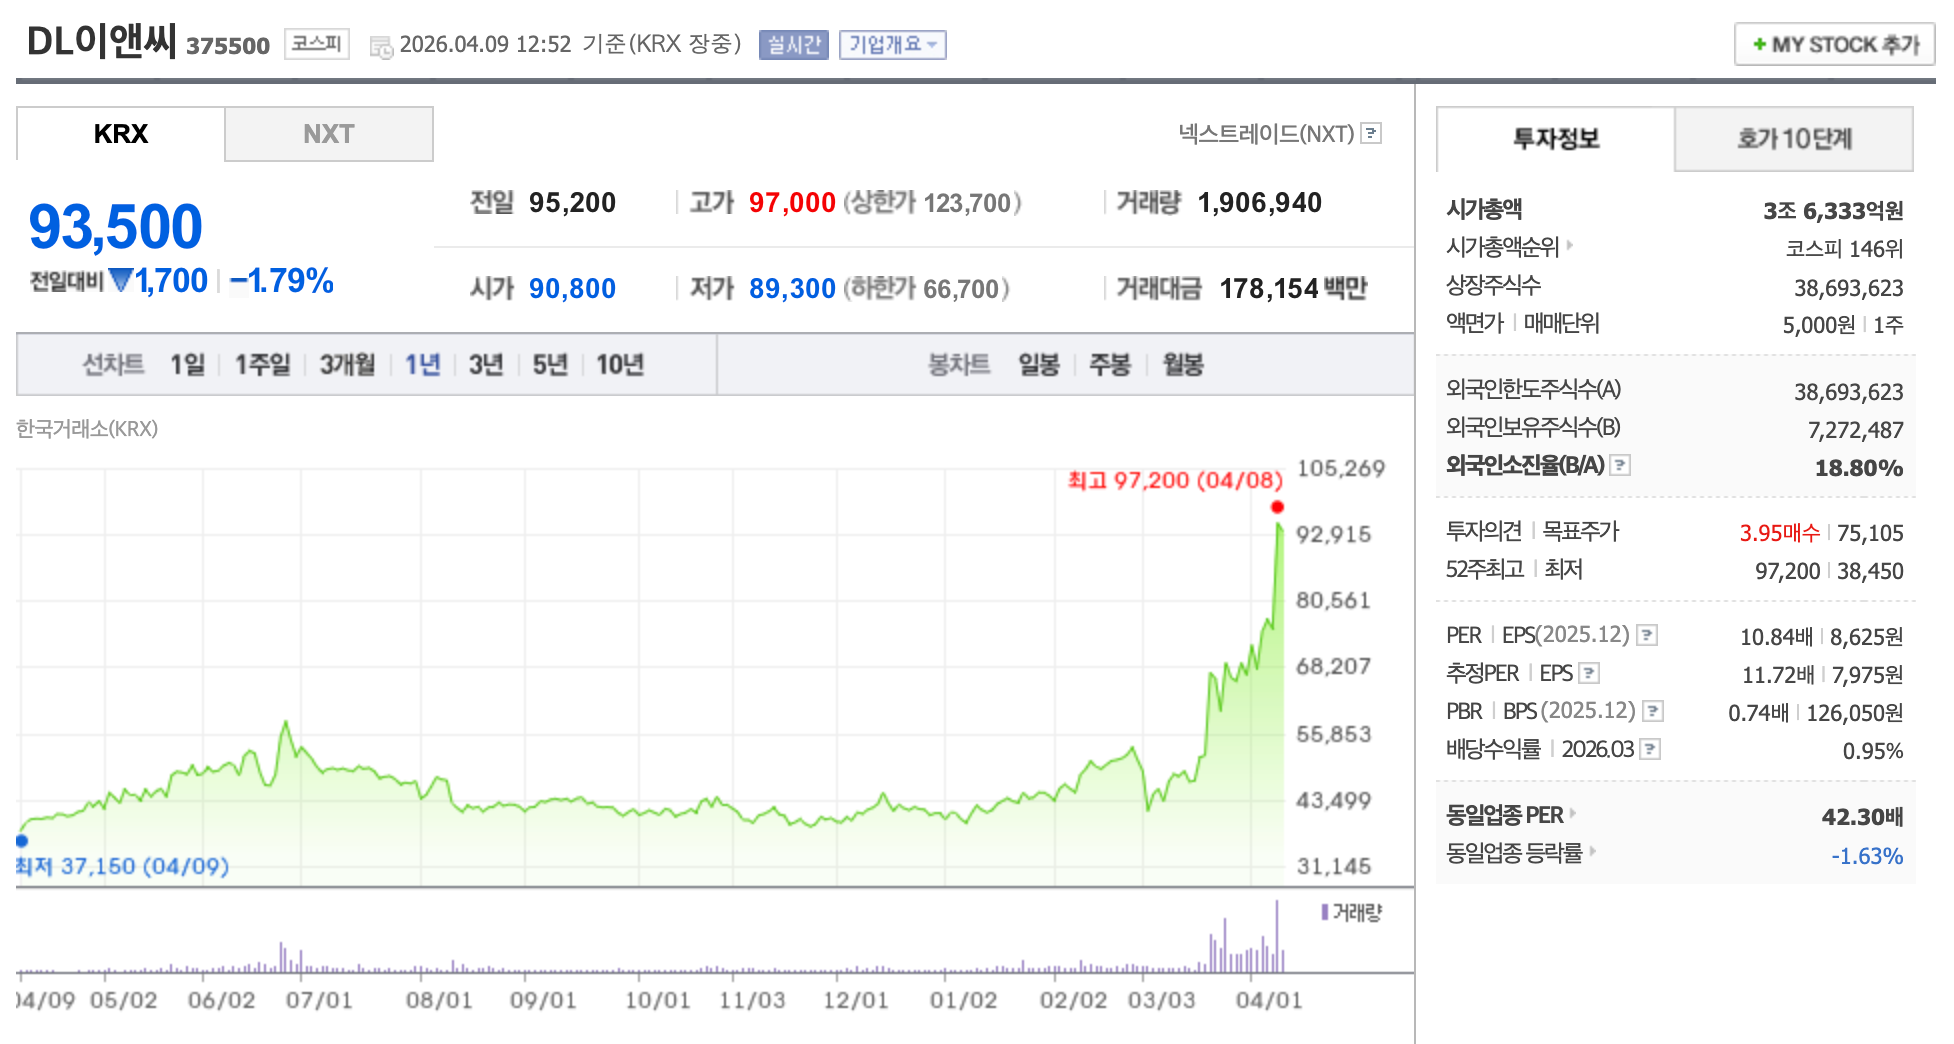
Task: Click the 상장주식수 value 38,693,623
Action: click(1849, 288)
